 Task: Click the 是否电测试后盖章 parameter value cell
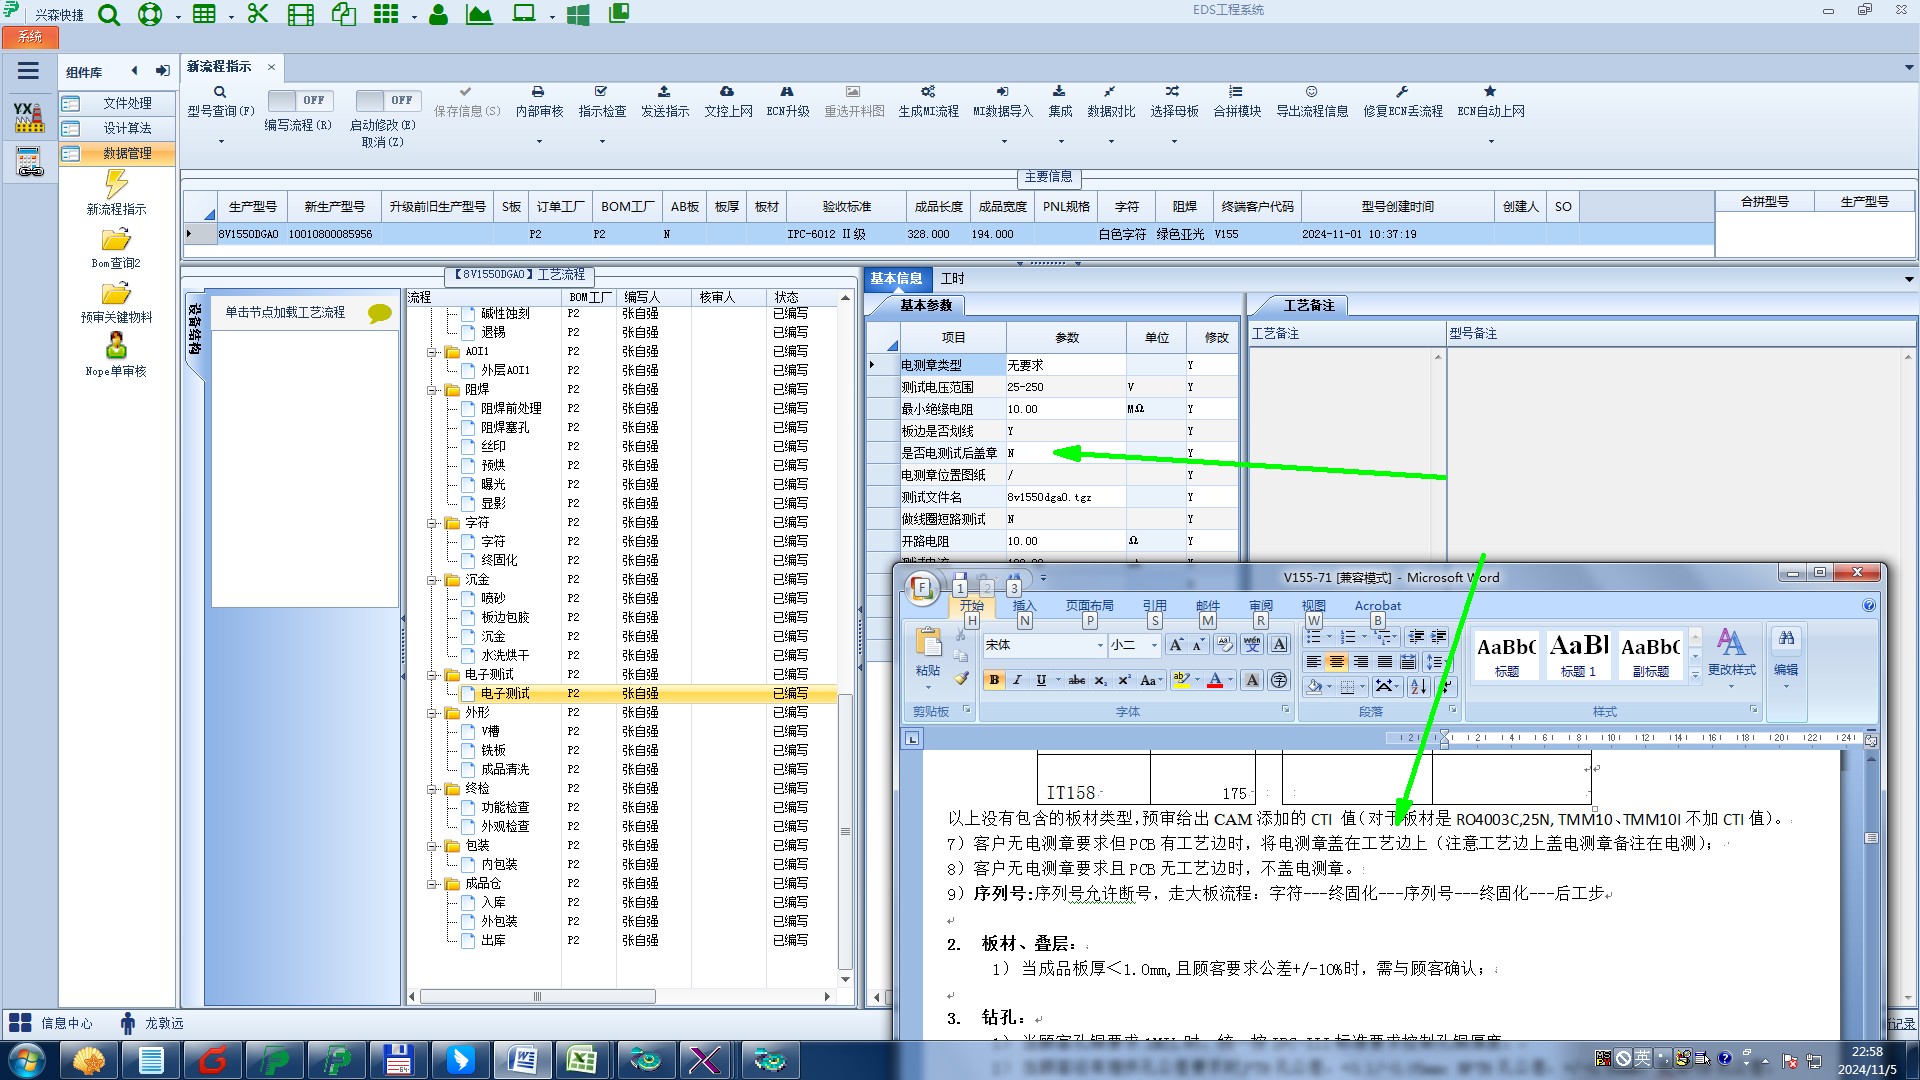coord(1066,453)
